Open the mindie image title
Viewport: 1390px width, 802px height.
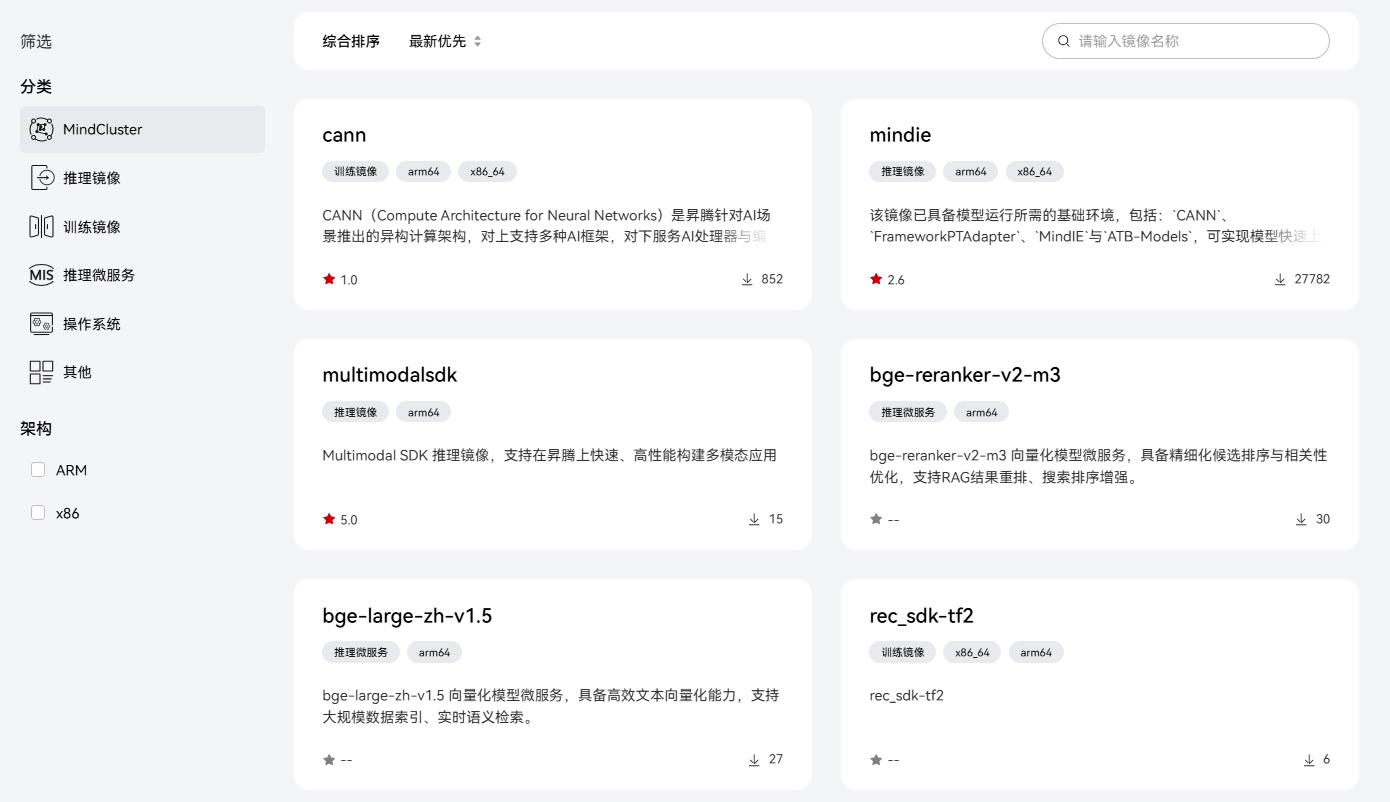click(900, 135)
